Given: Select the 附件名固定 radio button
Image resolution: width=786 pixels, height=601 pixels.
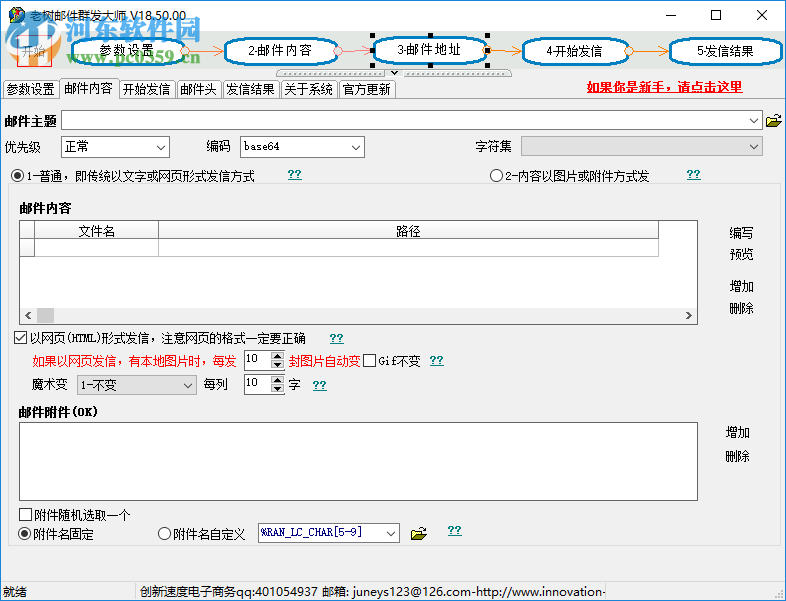Looking at the screenshot, I should click(24, 534).
